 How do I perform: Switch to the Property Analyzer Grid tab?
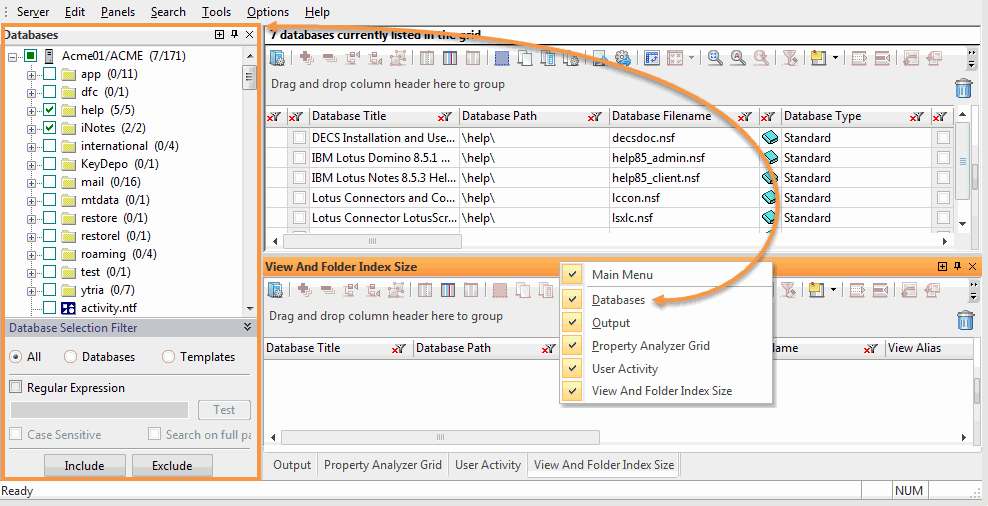pyautogui.click(x=382, y=465)
